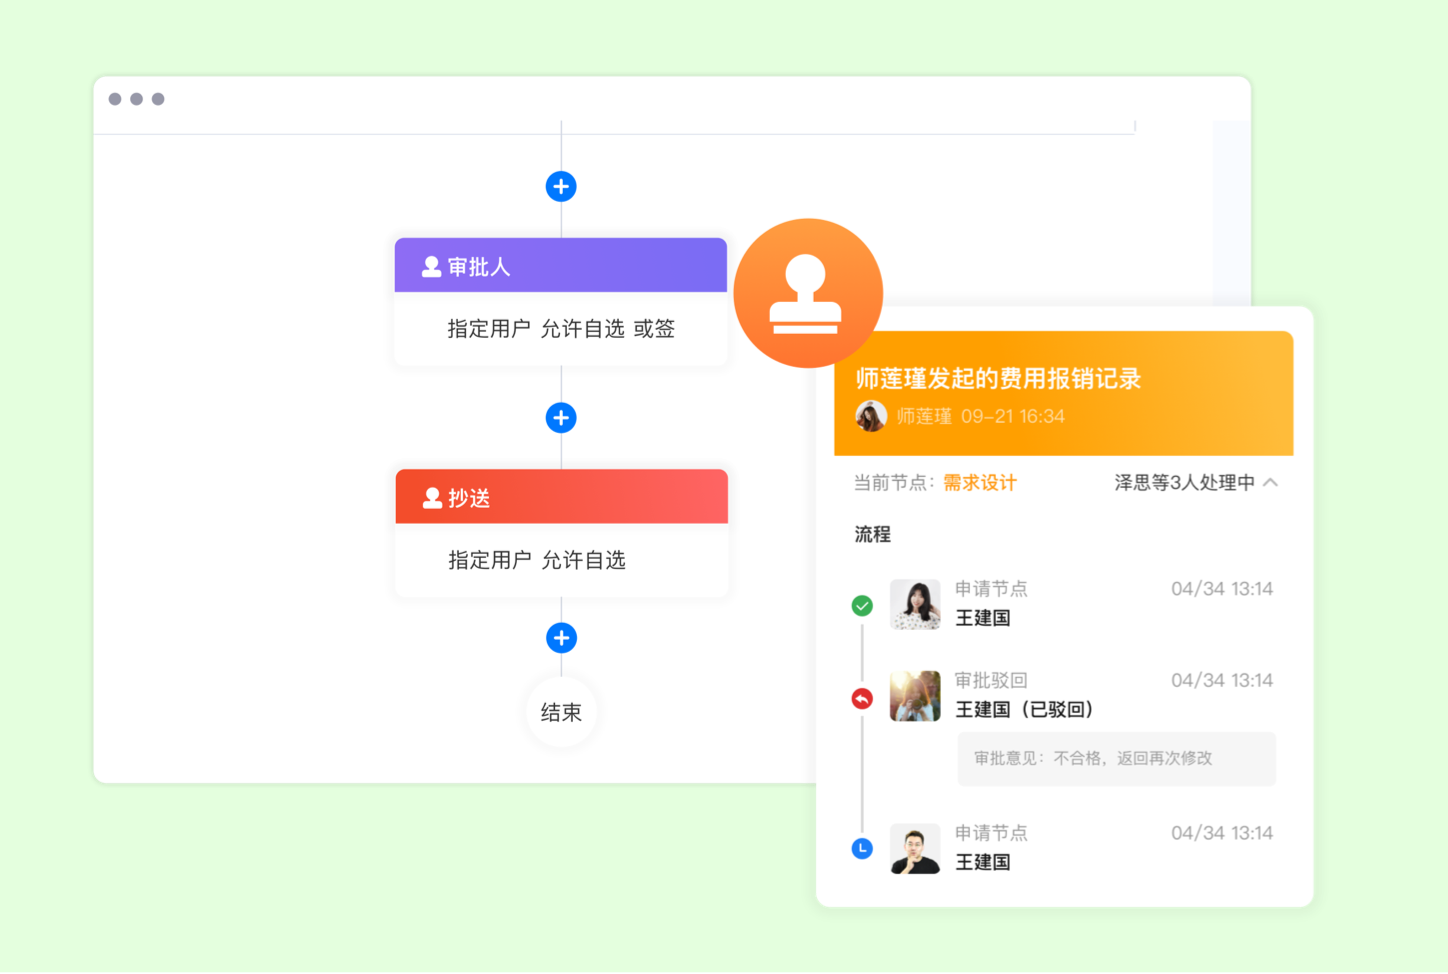Click the plus button between 审批人 and 抄送
1448x974 pixels.
point(561,418)
